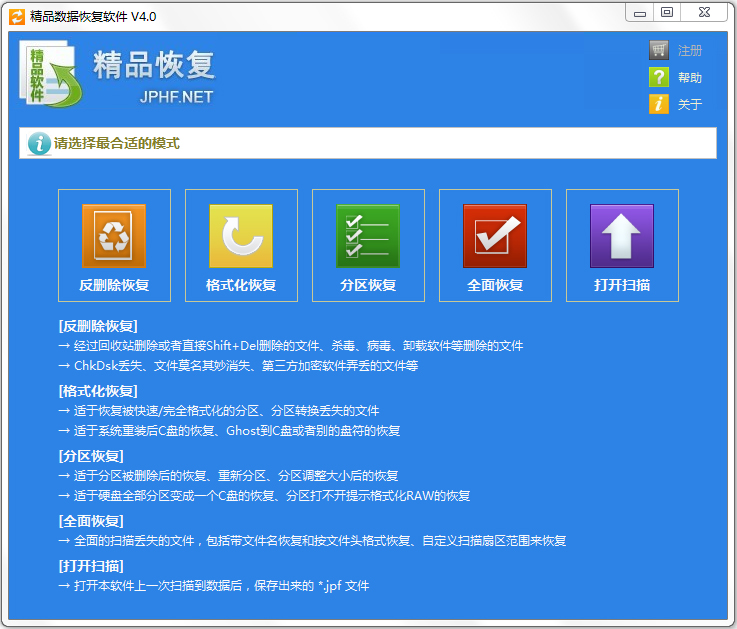Viewport: 737px width, 629px height.
Task: Click the 精品恢复 logo icon
Action: [51, 74]
